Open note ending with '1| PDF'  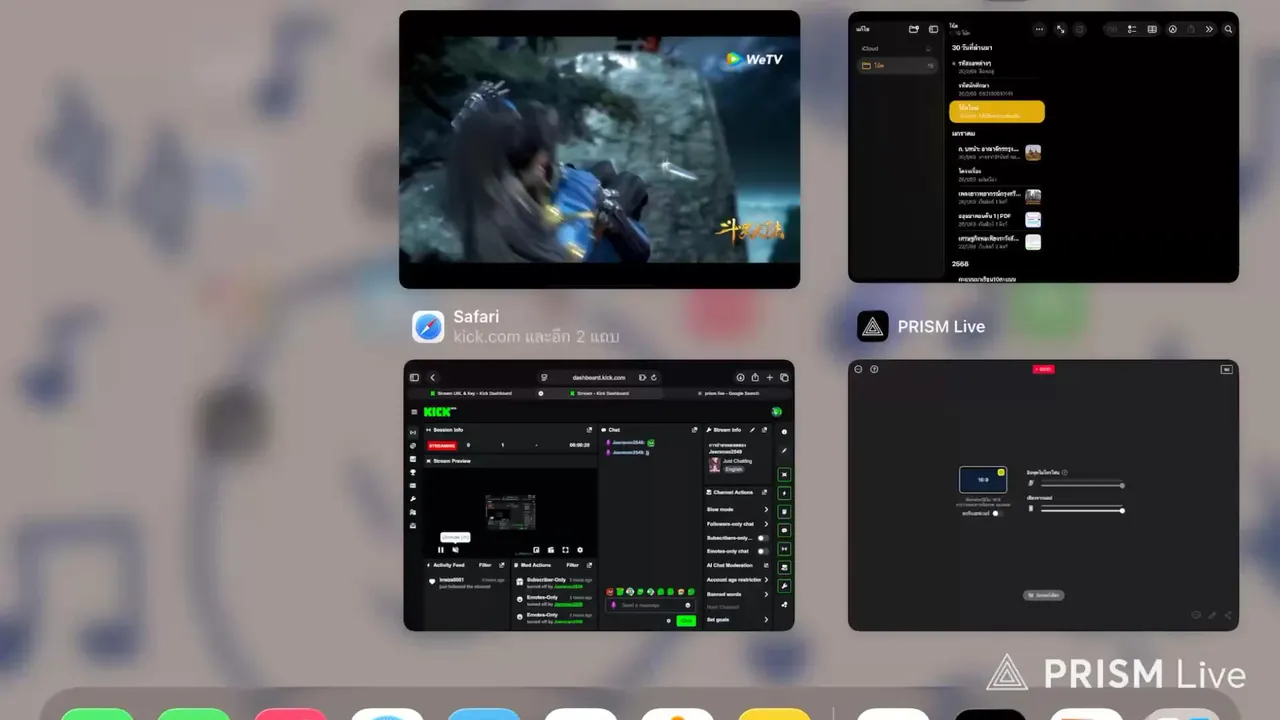(999, 219)
